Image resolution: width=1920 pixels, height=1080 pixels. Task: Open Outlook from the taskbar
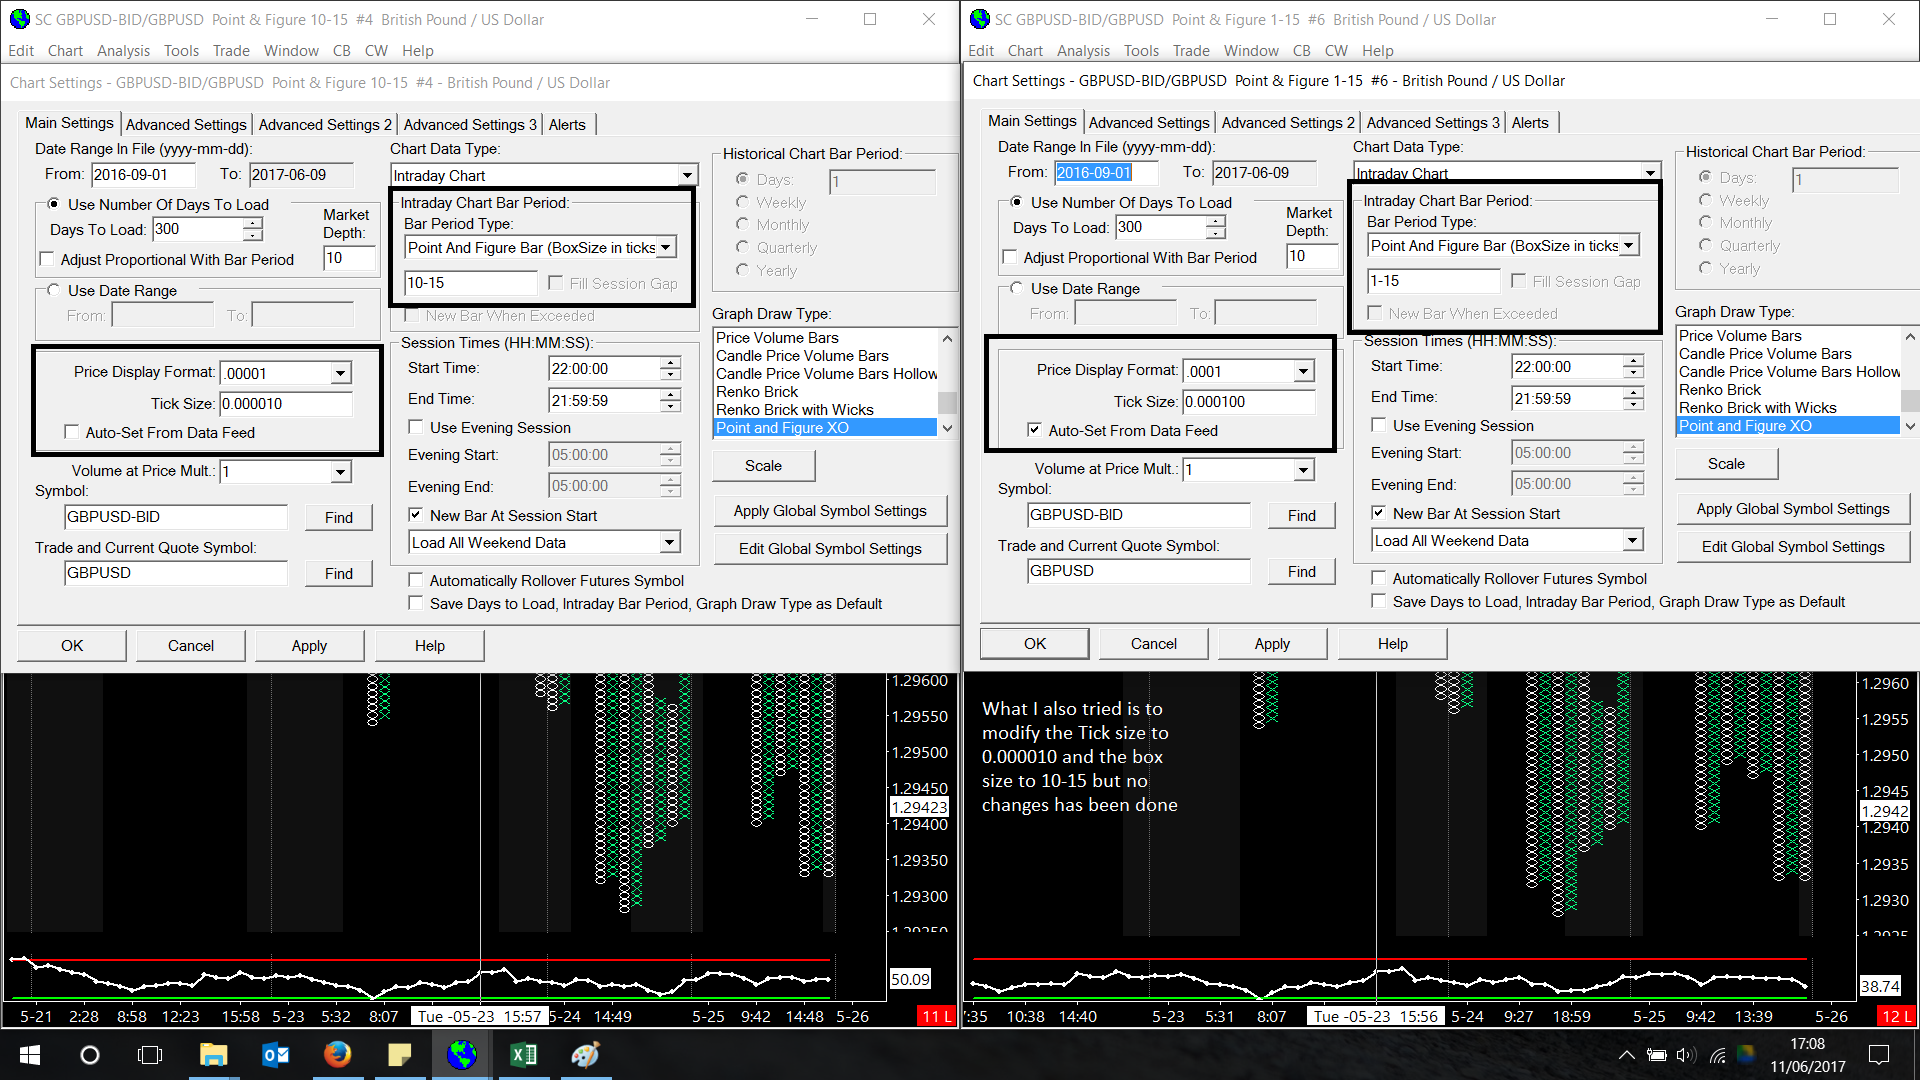[275, 1055]
